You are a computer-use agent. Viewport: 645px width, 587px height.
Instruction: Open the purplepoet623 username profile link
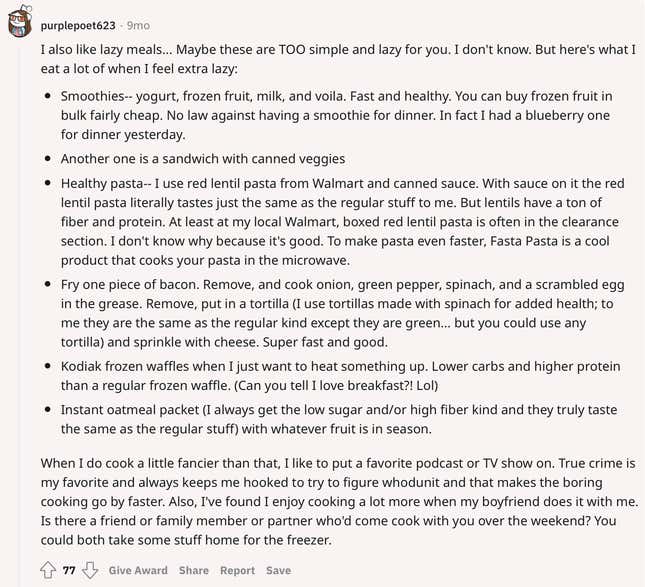point(78,26)
